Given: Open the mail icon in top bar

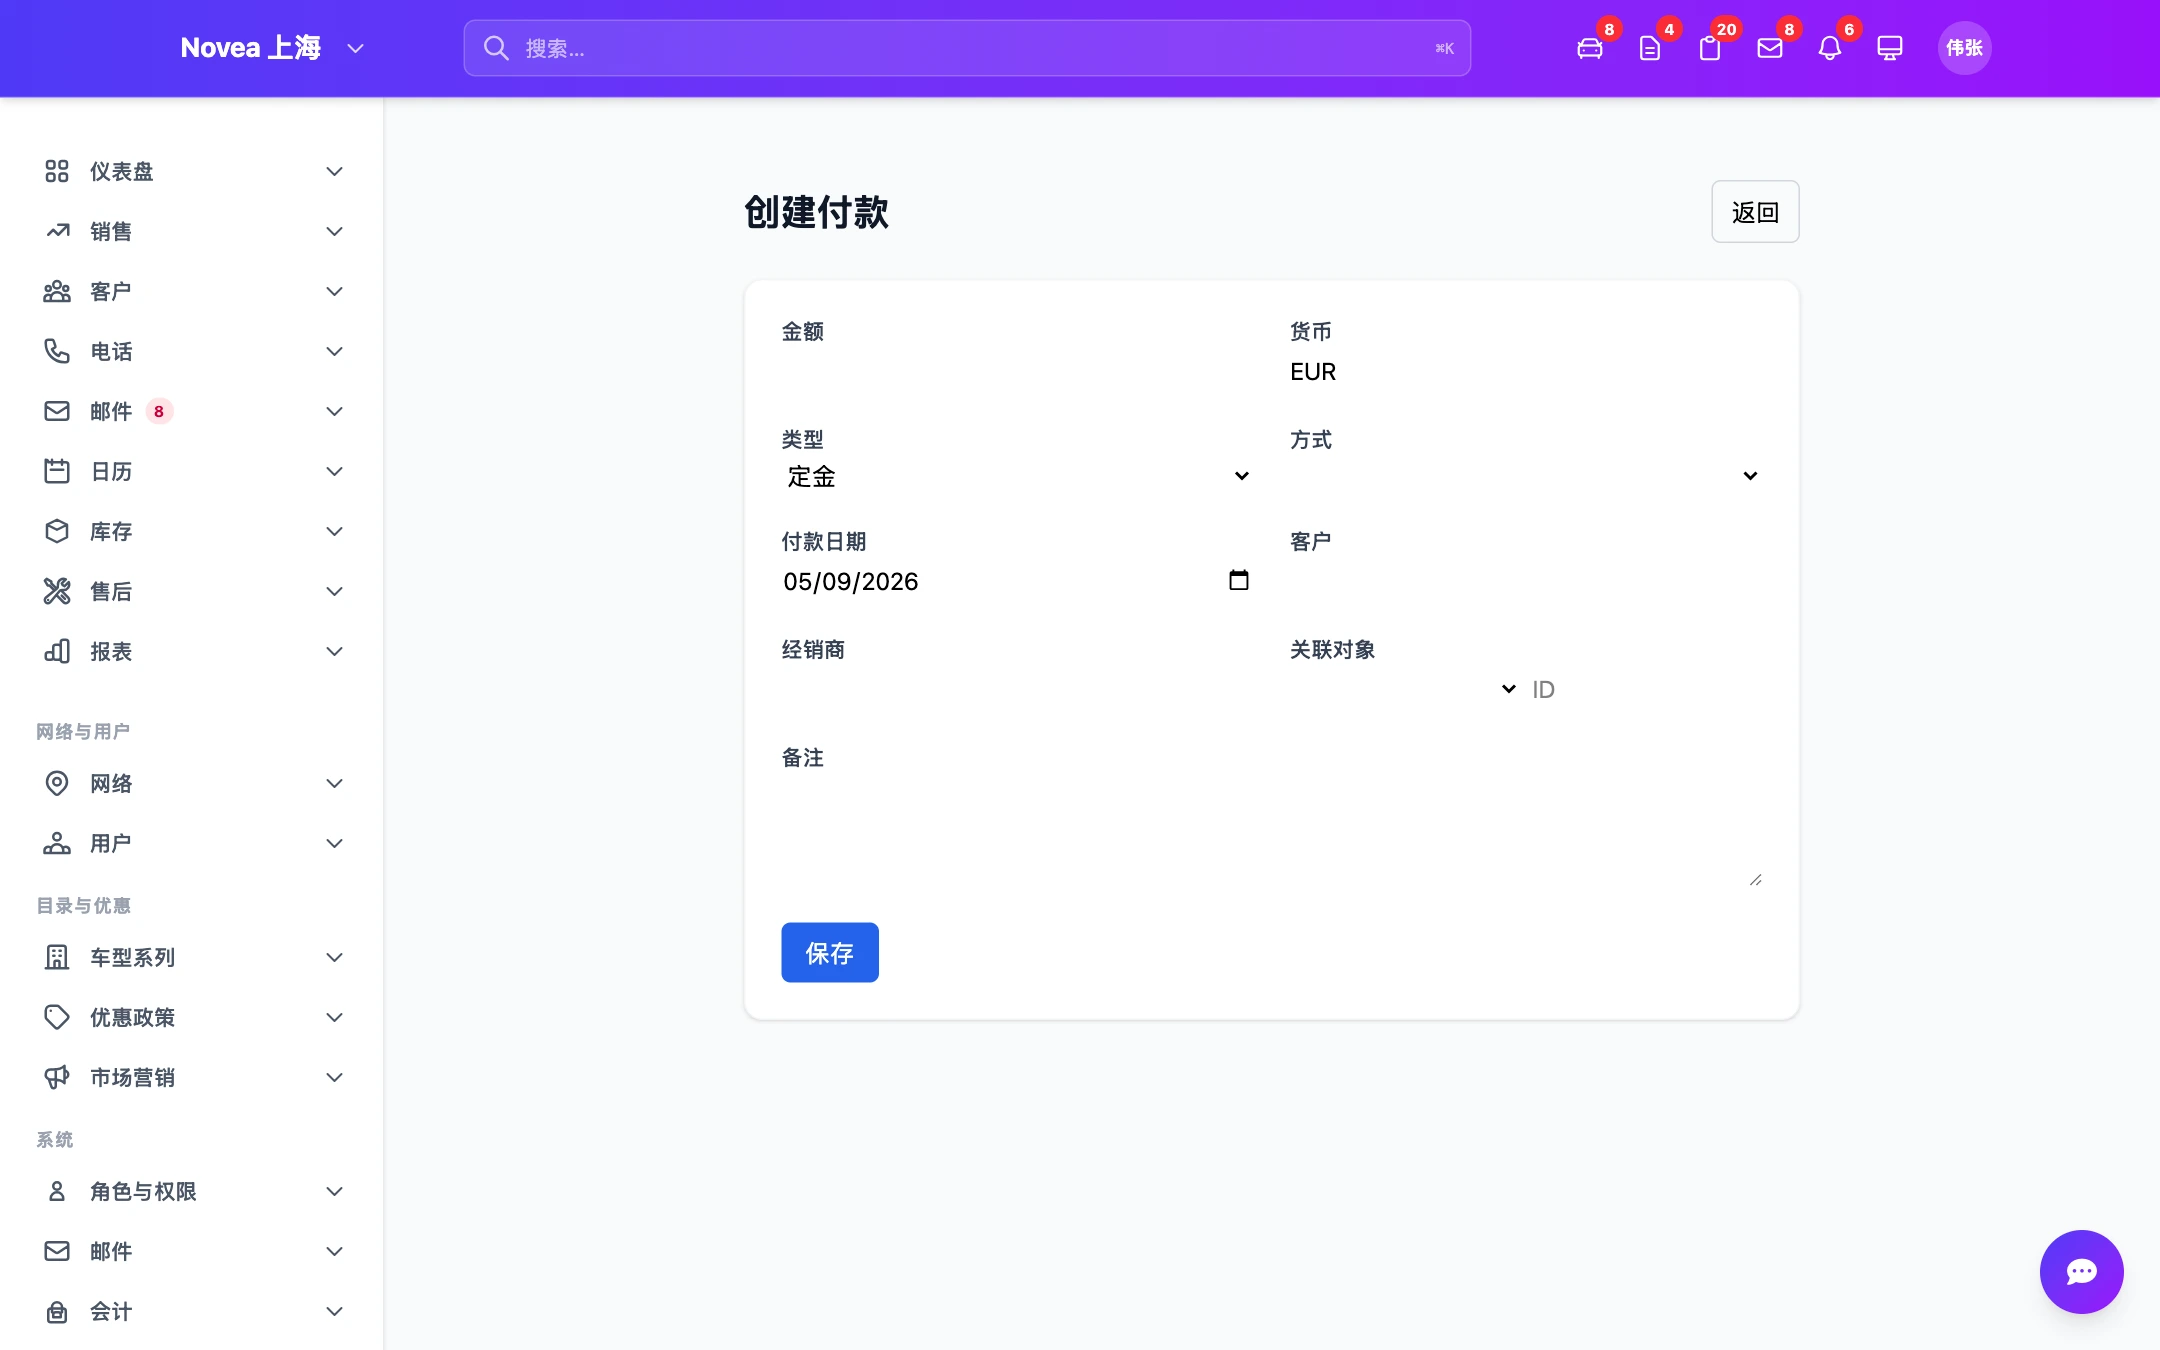Looking at the screenshot, I should (1770, 48).
